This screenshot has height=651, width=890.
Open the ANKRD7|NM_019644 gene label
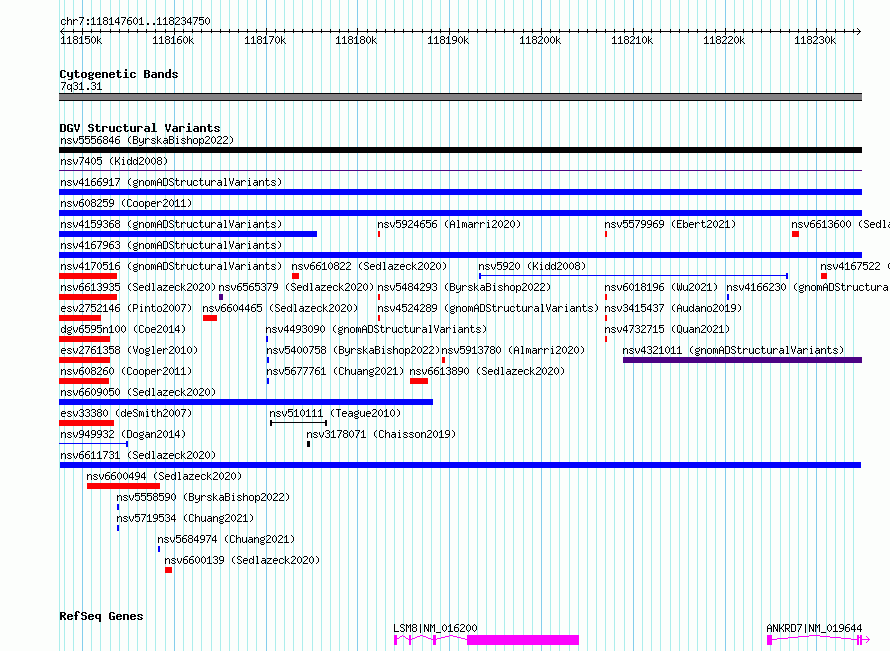coord(814,628)
